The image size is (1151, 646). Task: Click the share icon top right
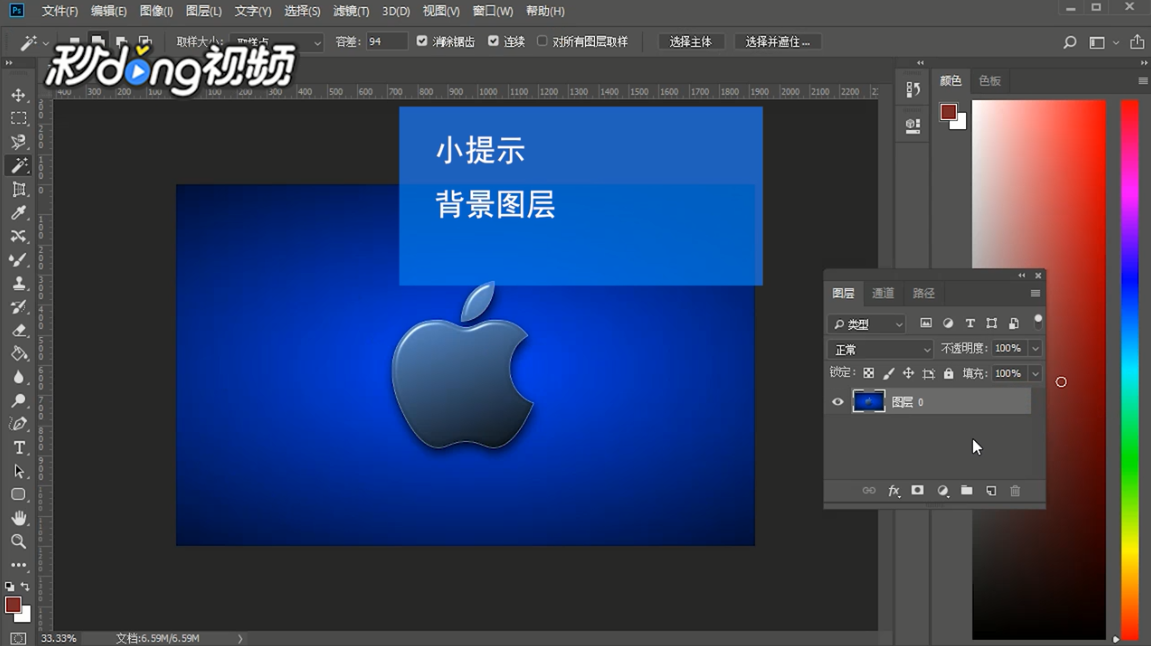(1137, 42)
